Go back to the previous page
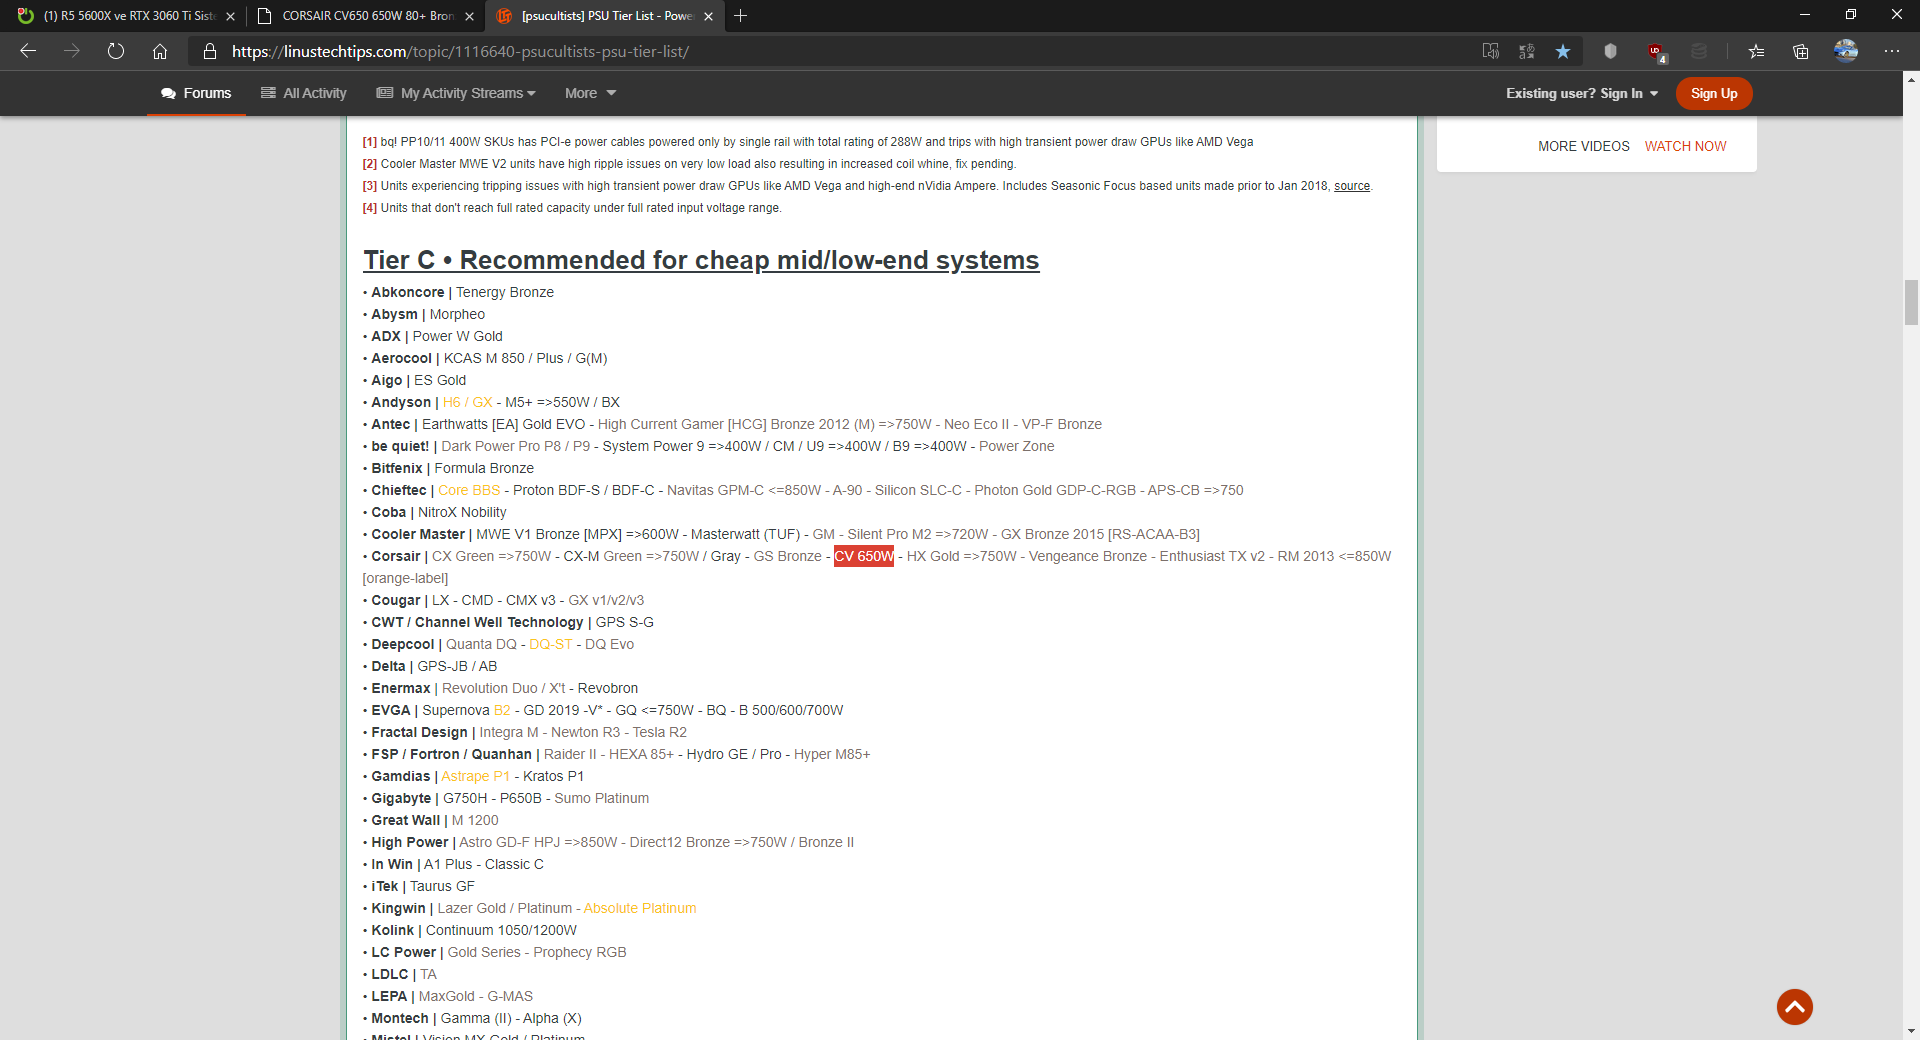The image size is (1920, 1040). click(x=28, y=51)
